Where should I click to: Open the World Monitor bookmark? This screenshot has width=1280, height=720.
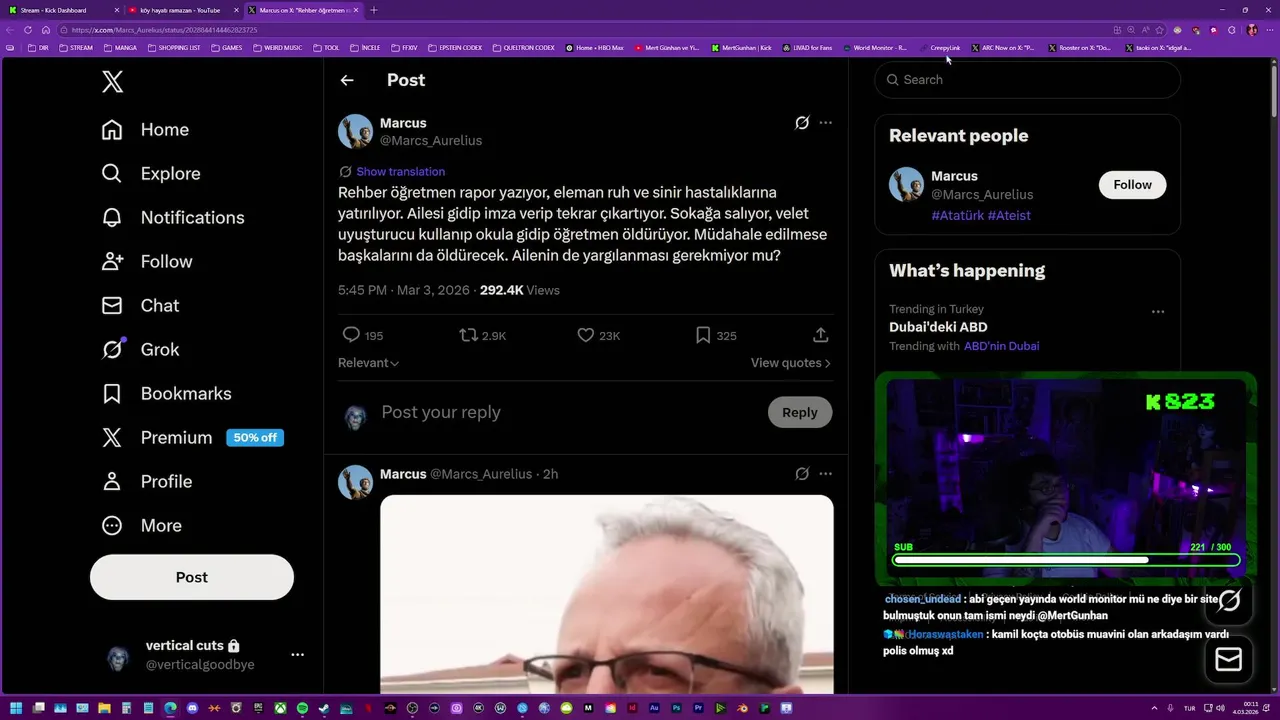click(875, 48)
